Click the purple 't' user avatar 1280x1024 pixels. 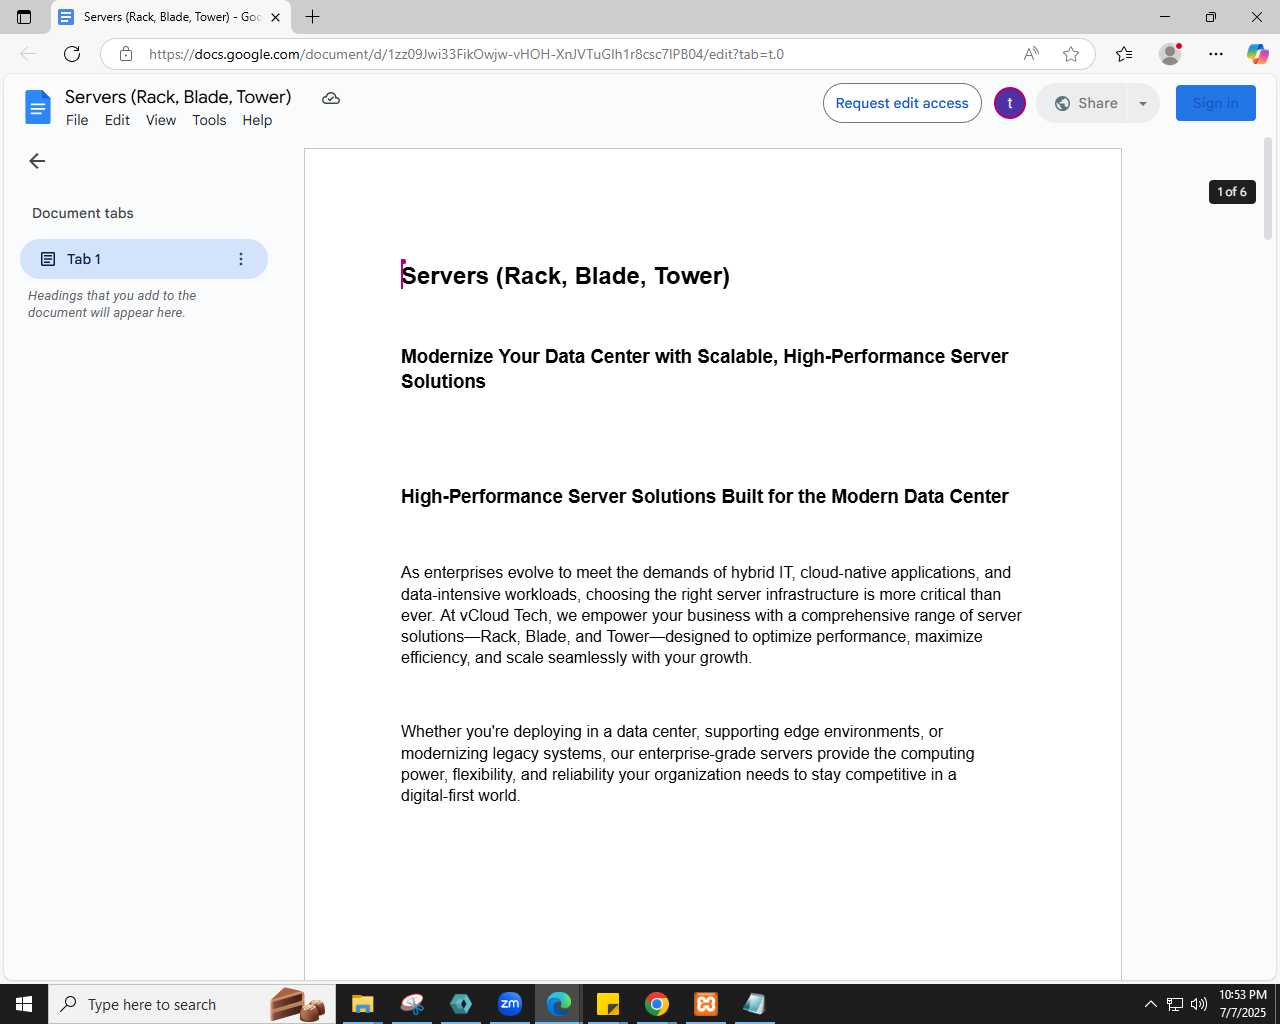click(x=1010, y=103)
